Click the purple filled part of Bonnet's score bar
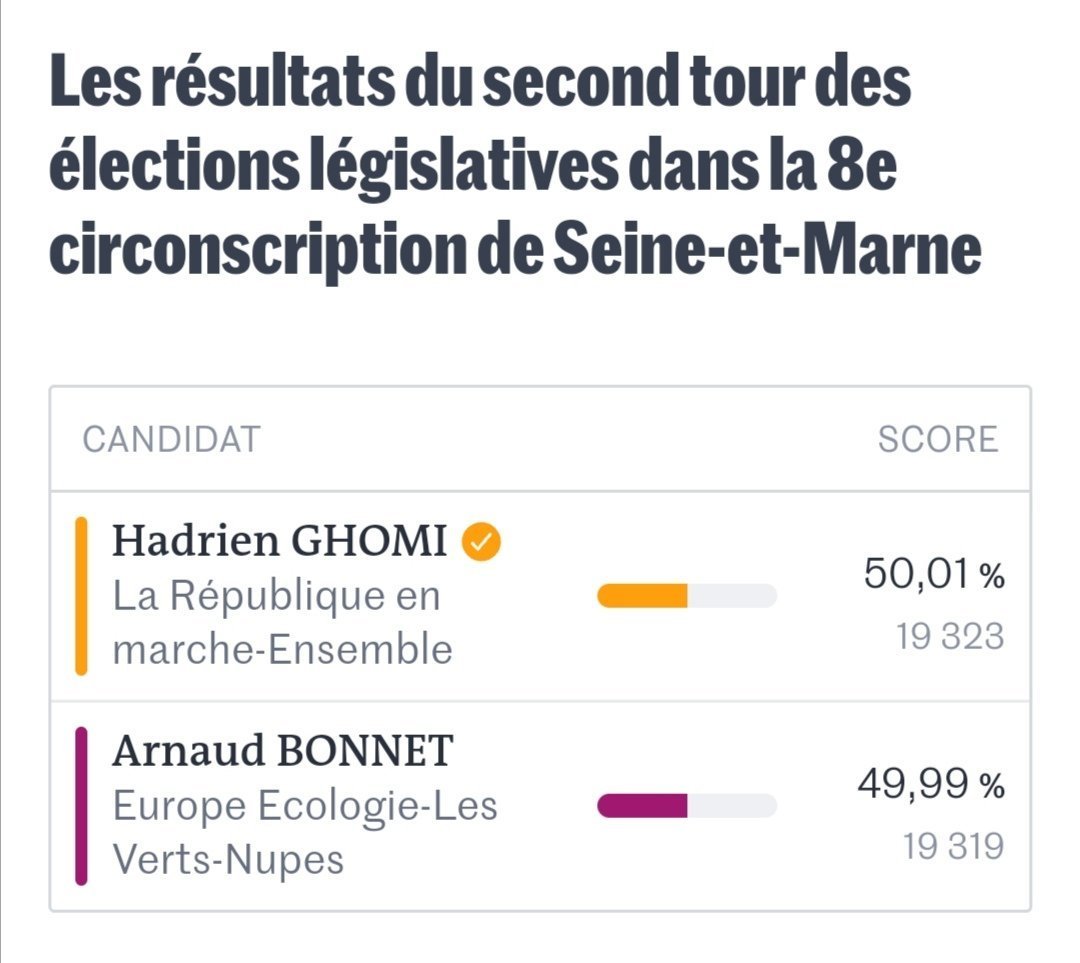This screenshot has height=963, width=1080. click(x=642, y=806)
